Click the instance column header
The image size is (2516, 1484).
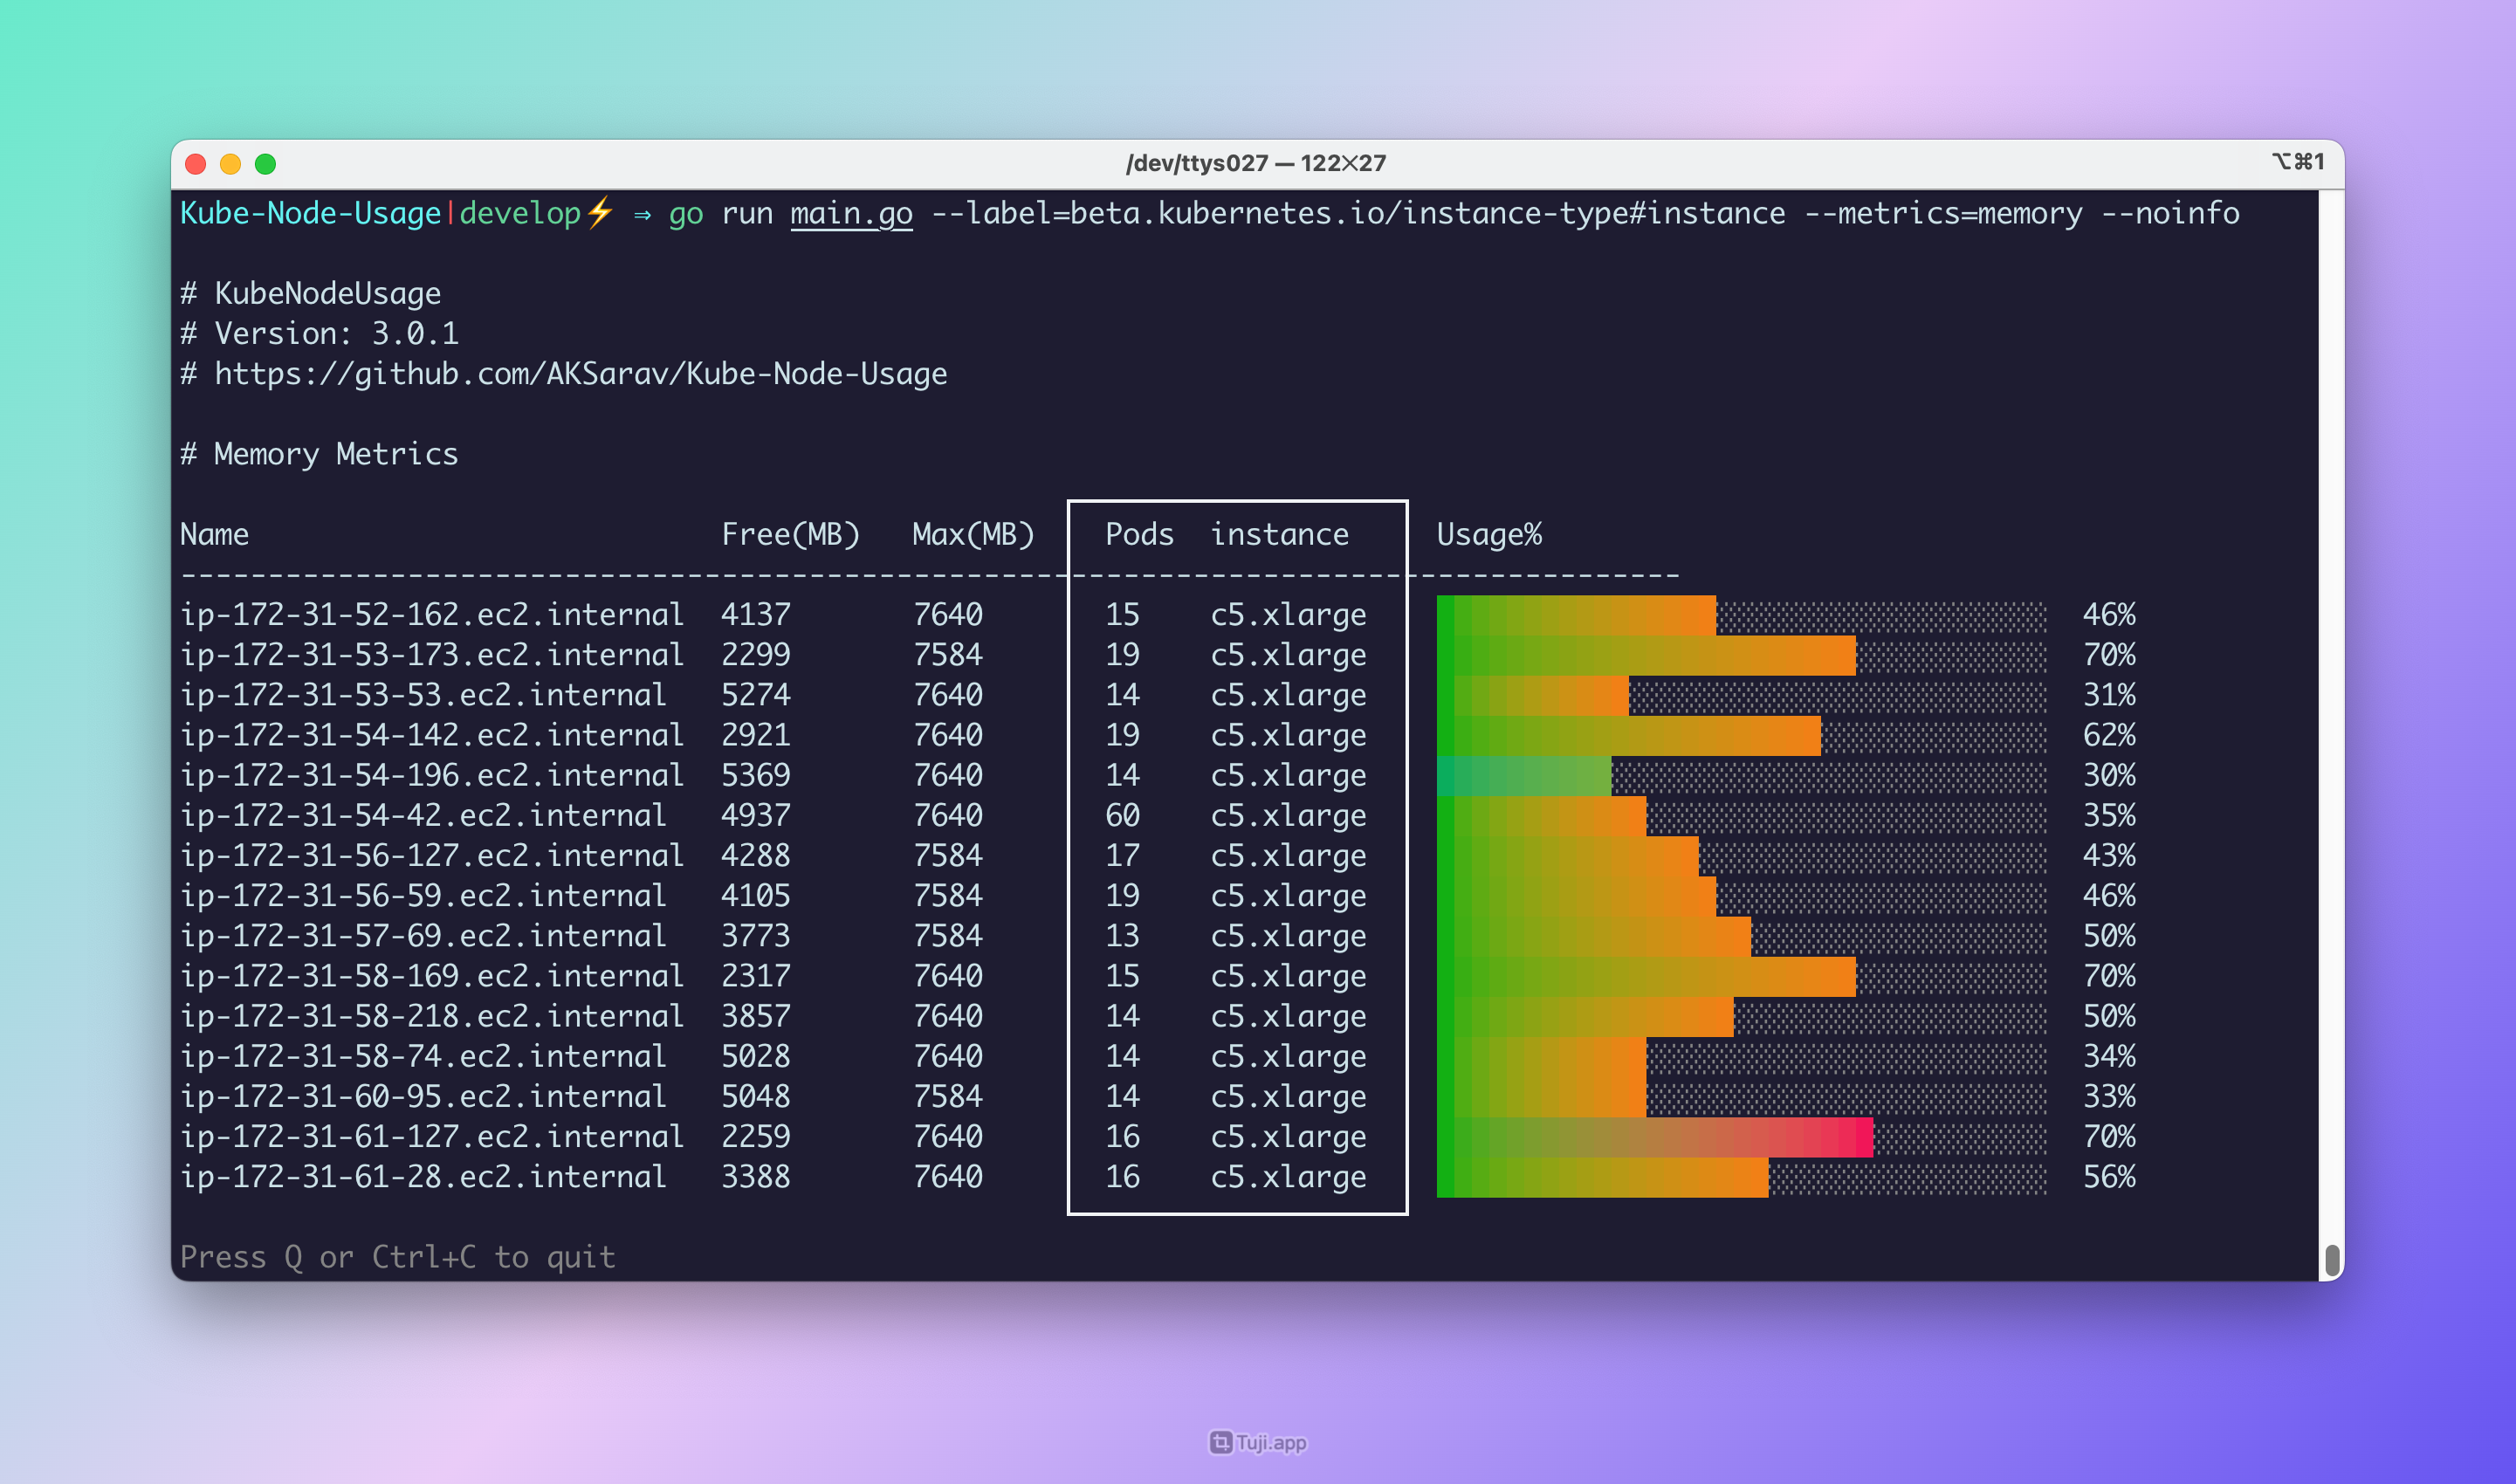pyautogui.click(x=1279, y=535)
